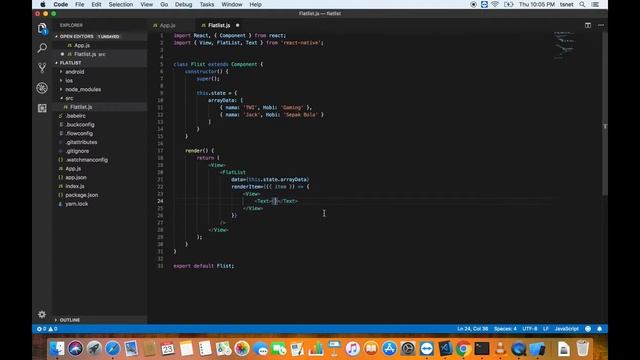
Task: Click unsaved dot on Flatlist.js tab
Action: (x=238, y=25)
